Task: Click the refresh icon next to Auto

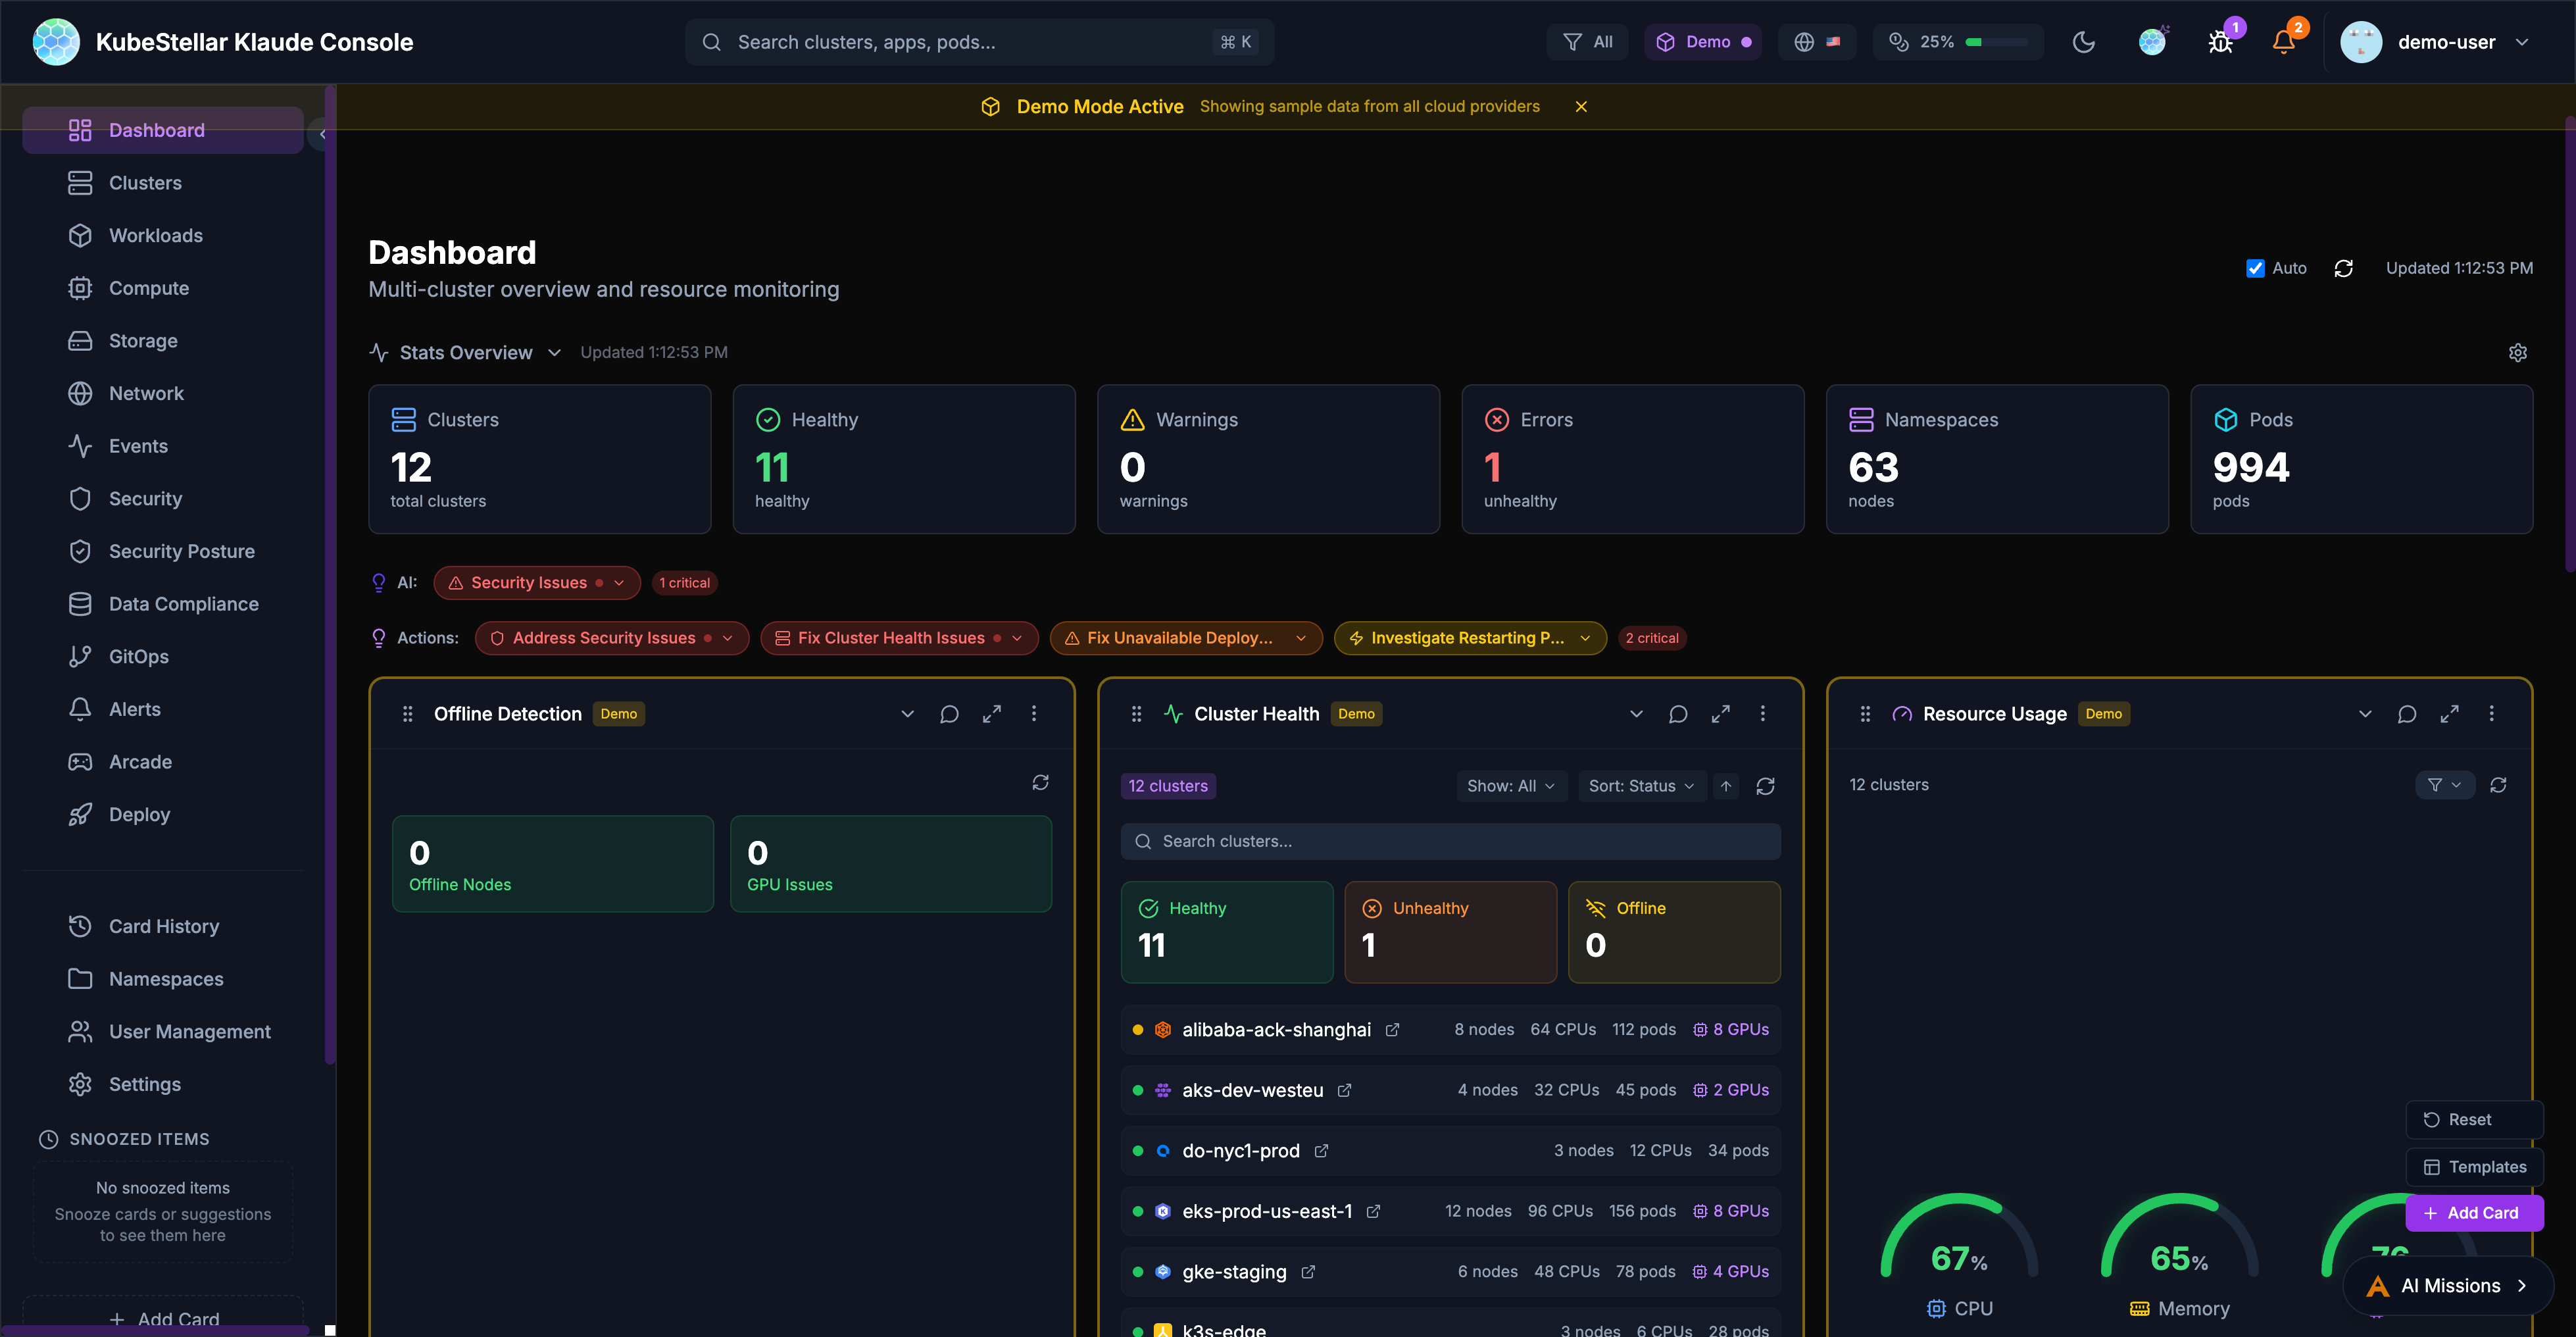Action: tap(2343, 268)
